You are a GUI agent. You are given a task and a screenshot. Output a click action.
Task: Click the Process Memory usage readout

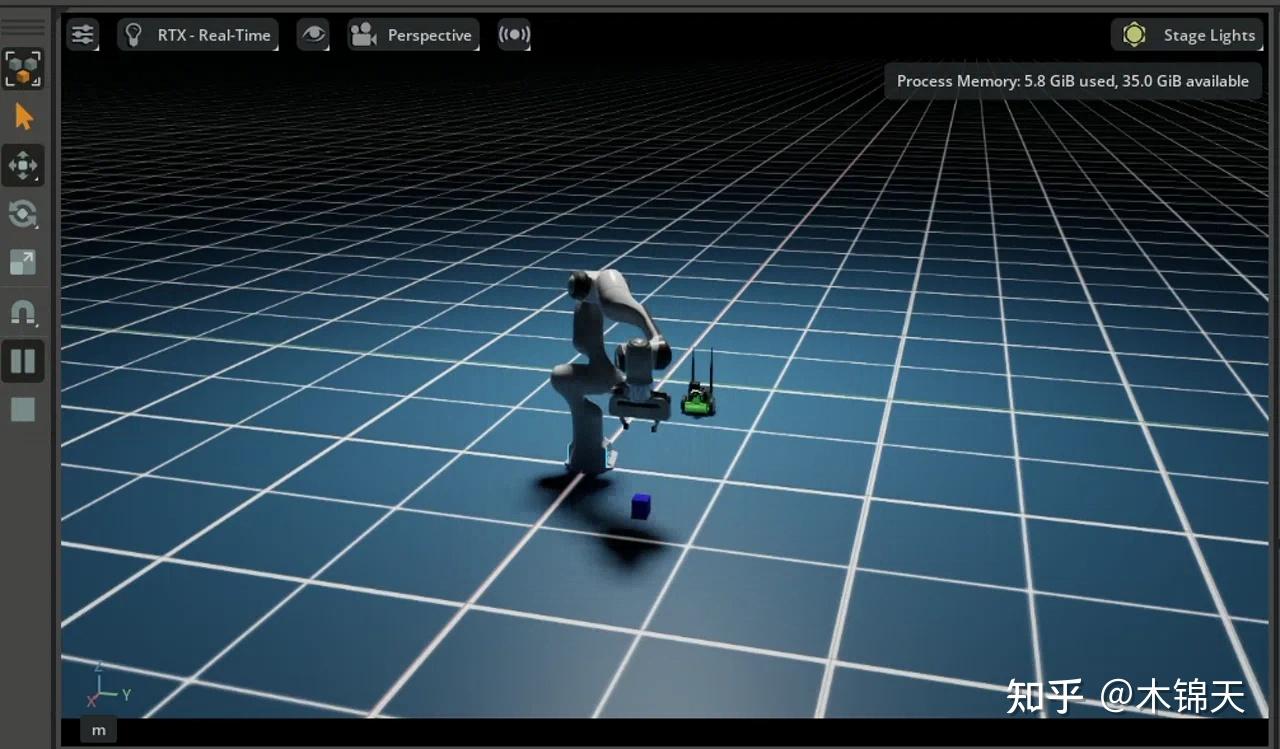tap(1073, 81)
